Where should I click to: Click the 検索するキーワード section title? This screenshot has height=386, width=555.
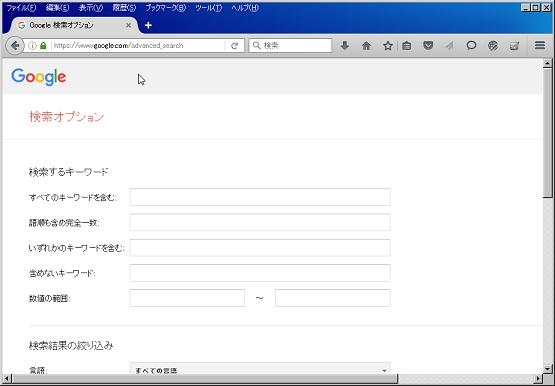point(68,172)
